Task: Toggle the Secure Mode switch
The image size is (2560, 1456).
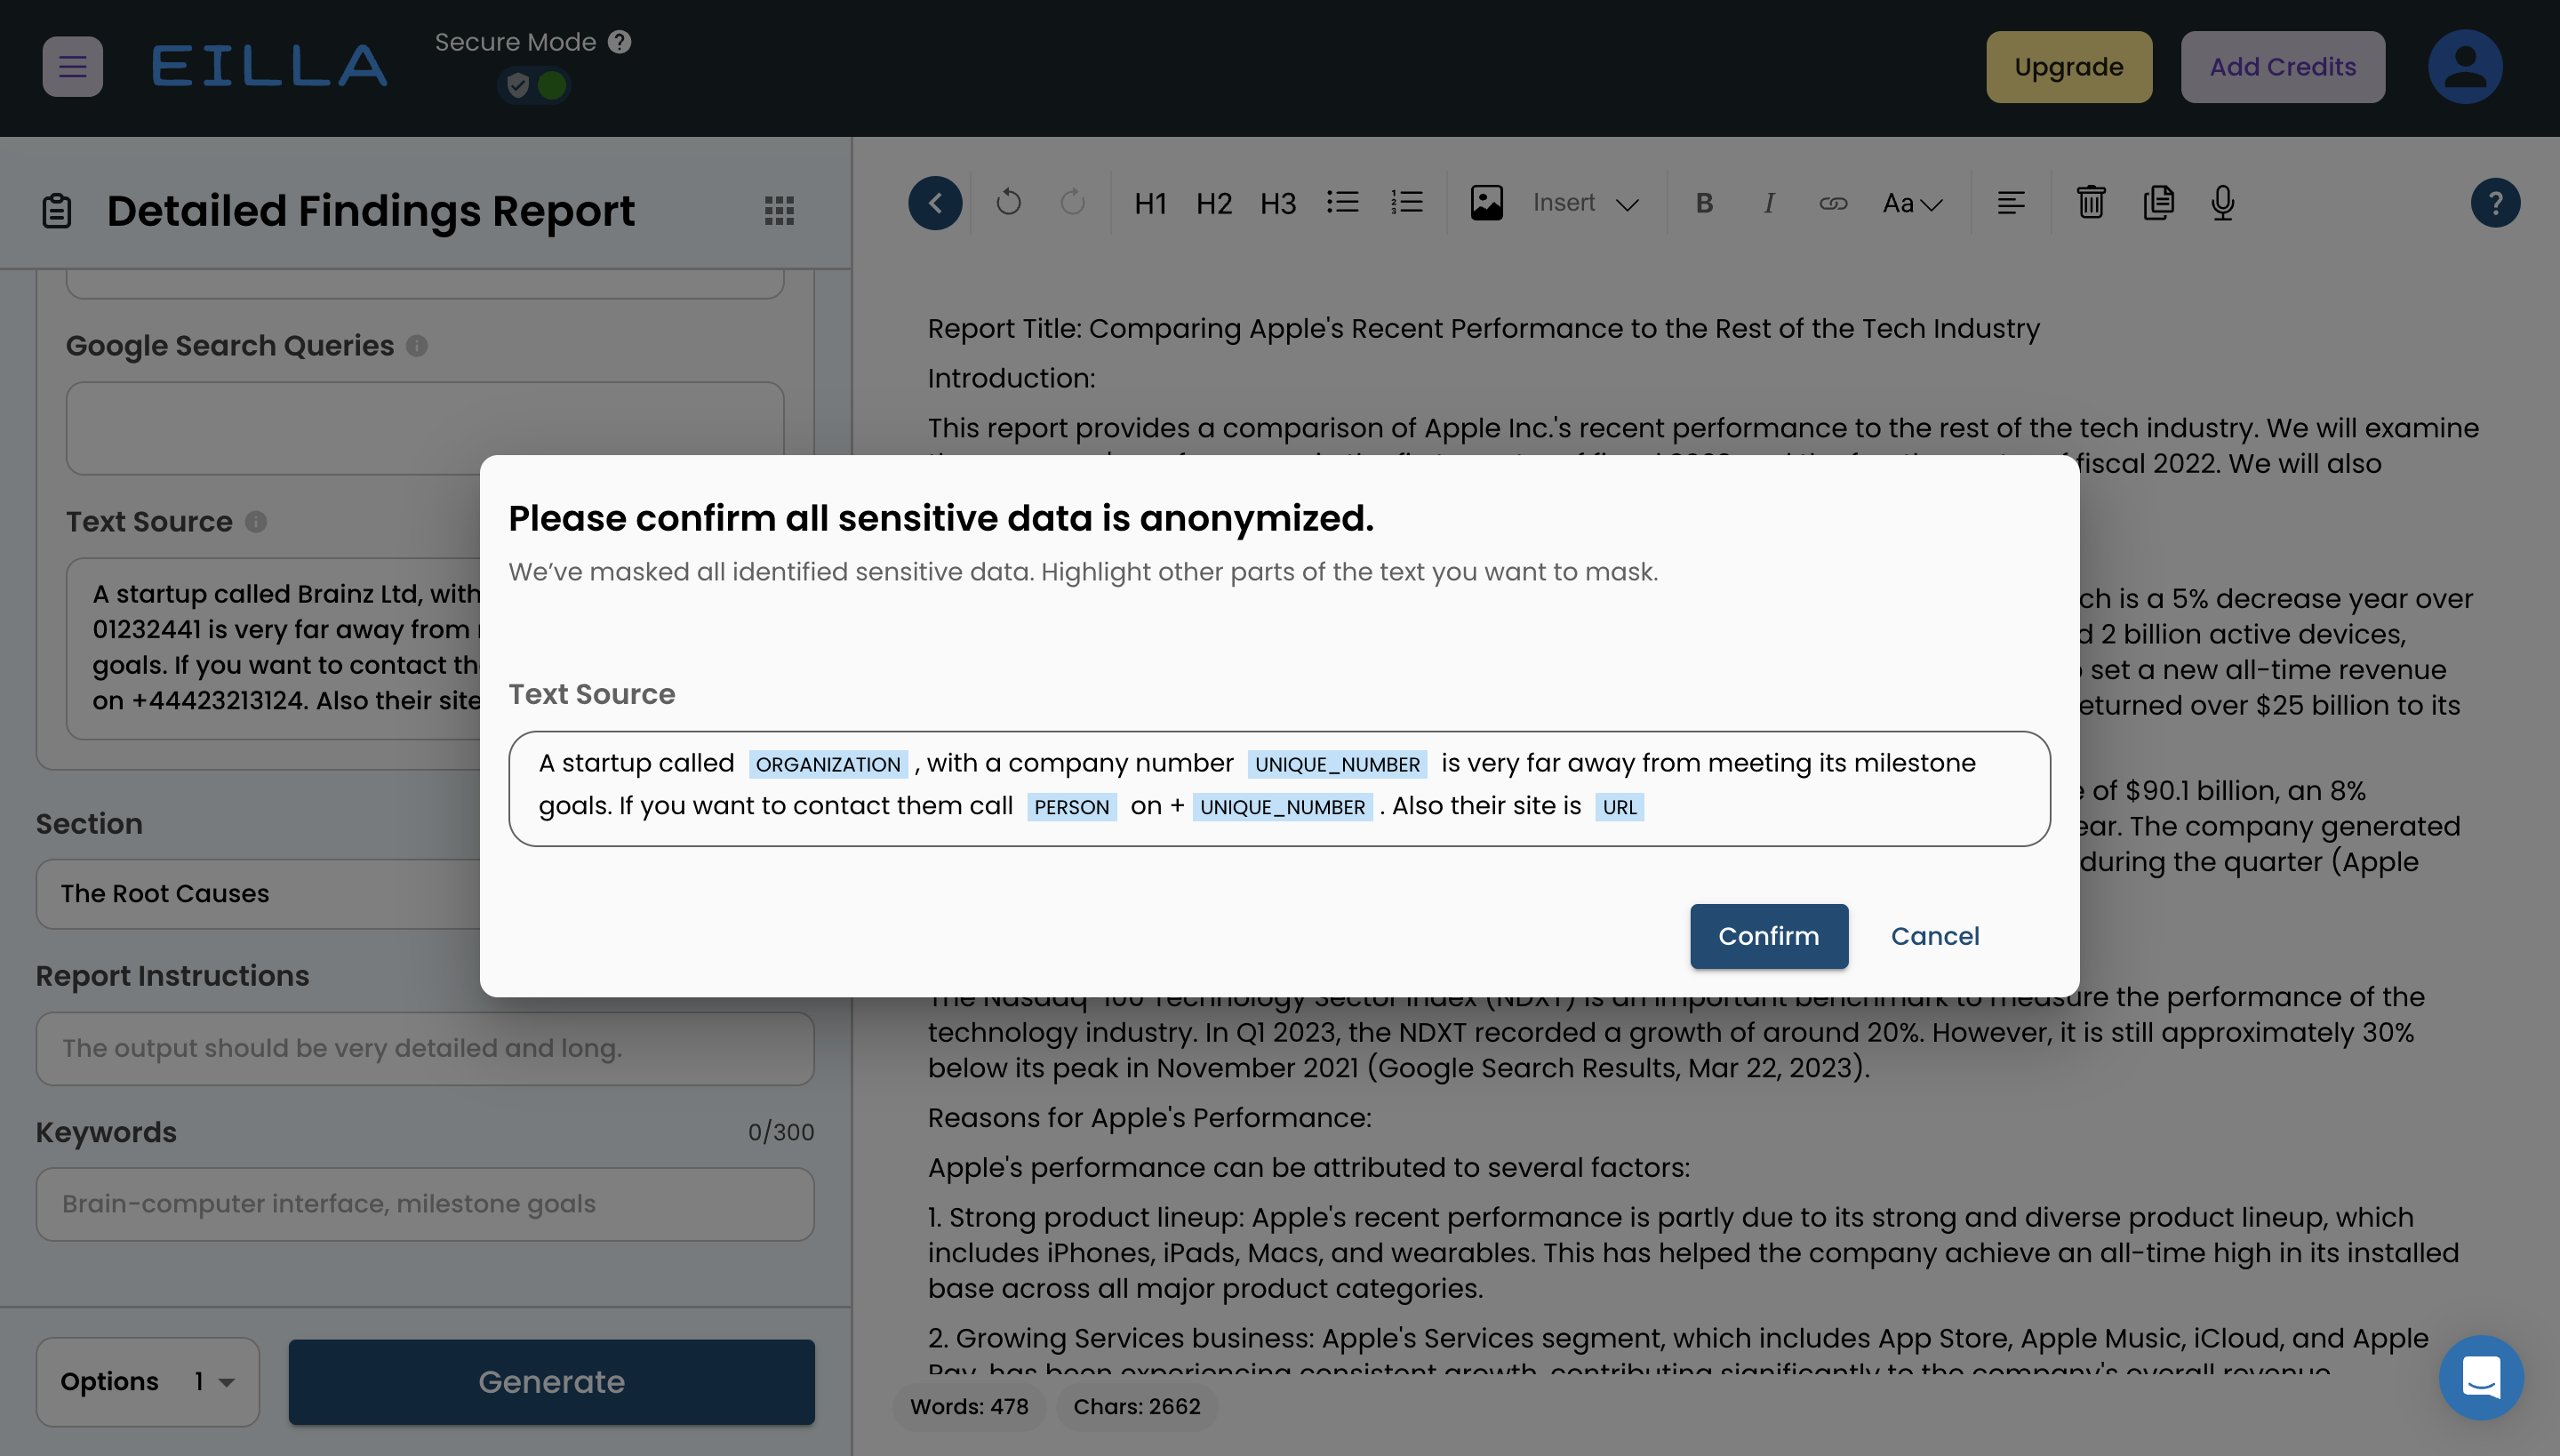Action: pyautogui.click(x=535, y=86)
